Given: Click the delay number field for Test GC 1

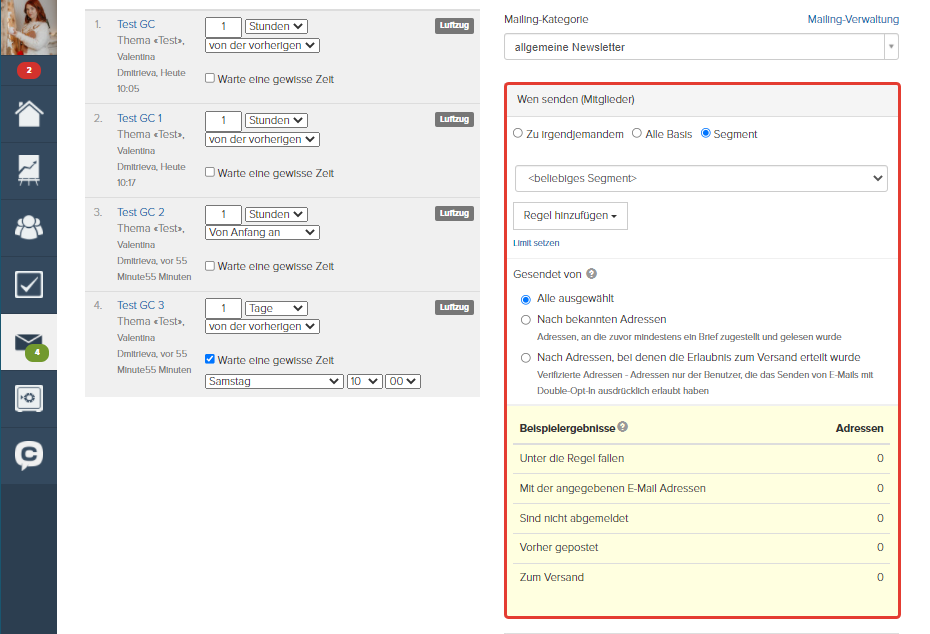Looking at the screenshot, I should [x=224, y=120].
